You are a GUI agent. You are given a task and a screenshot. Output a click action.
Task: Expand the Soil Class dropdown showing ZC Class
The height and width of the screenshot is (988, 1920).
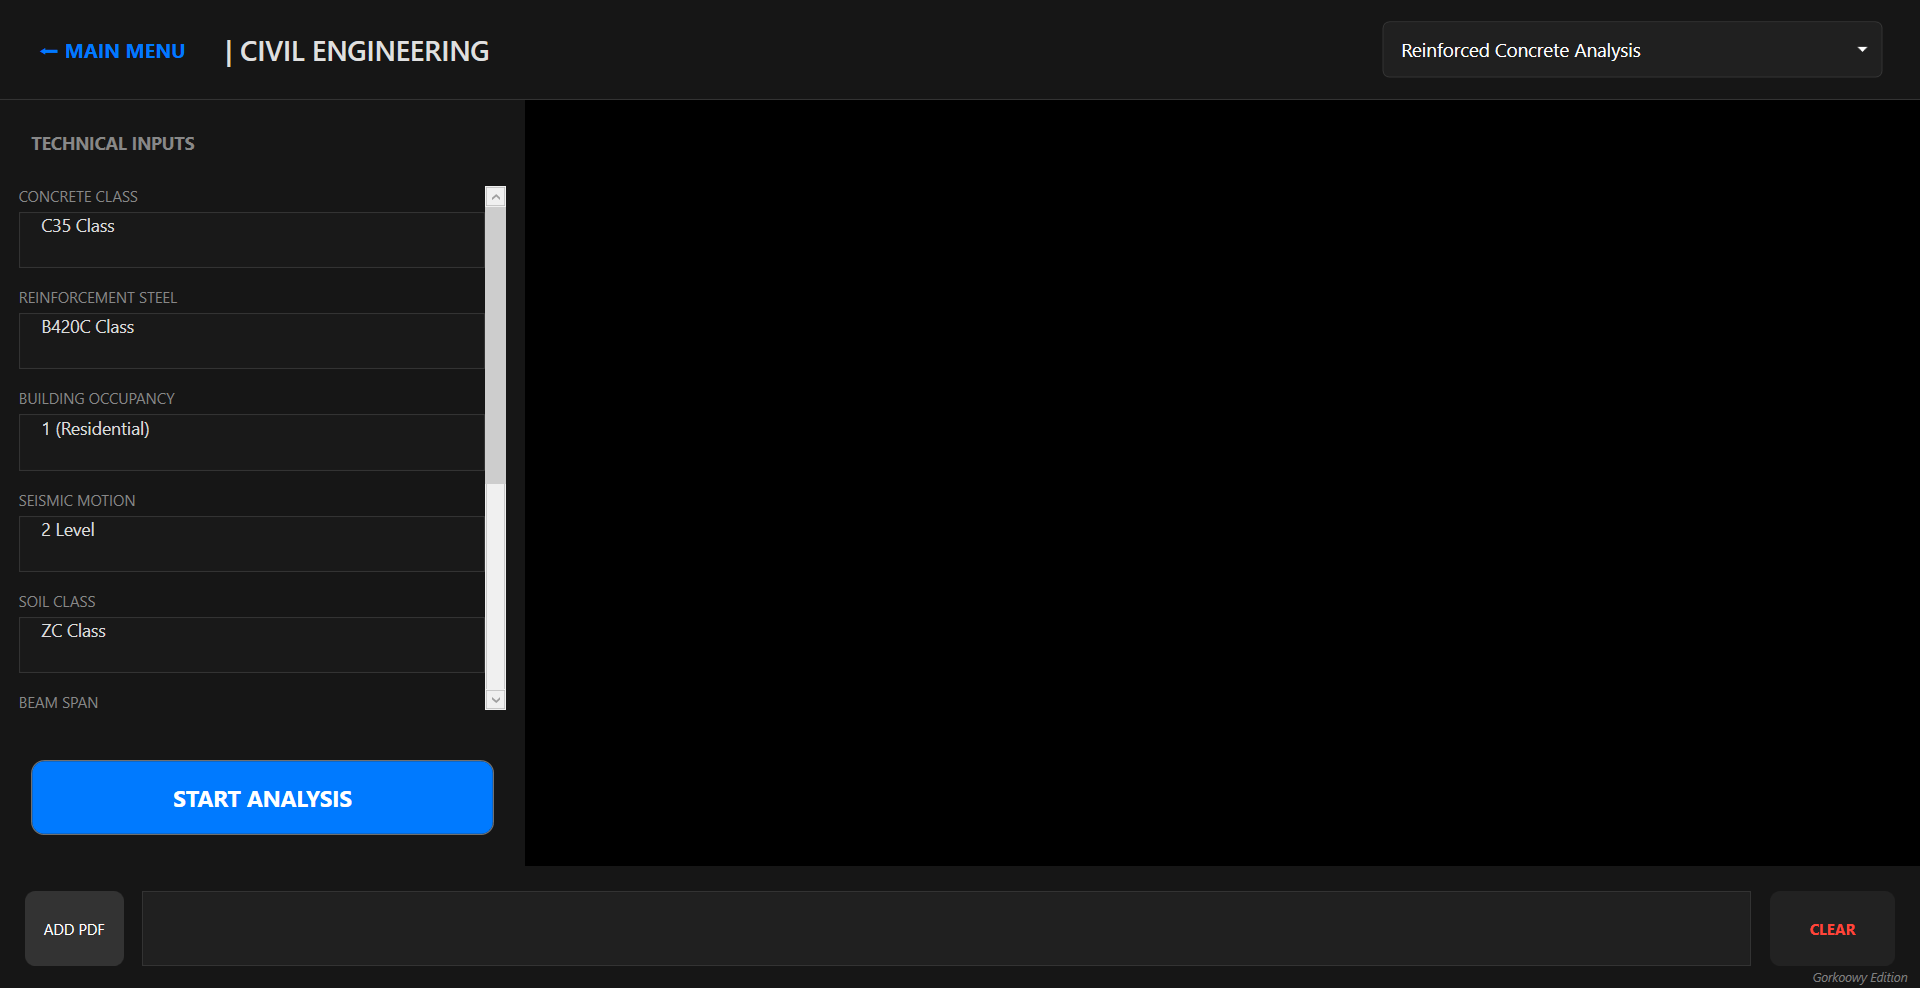pyautogui.click(x=250, y=645)
